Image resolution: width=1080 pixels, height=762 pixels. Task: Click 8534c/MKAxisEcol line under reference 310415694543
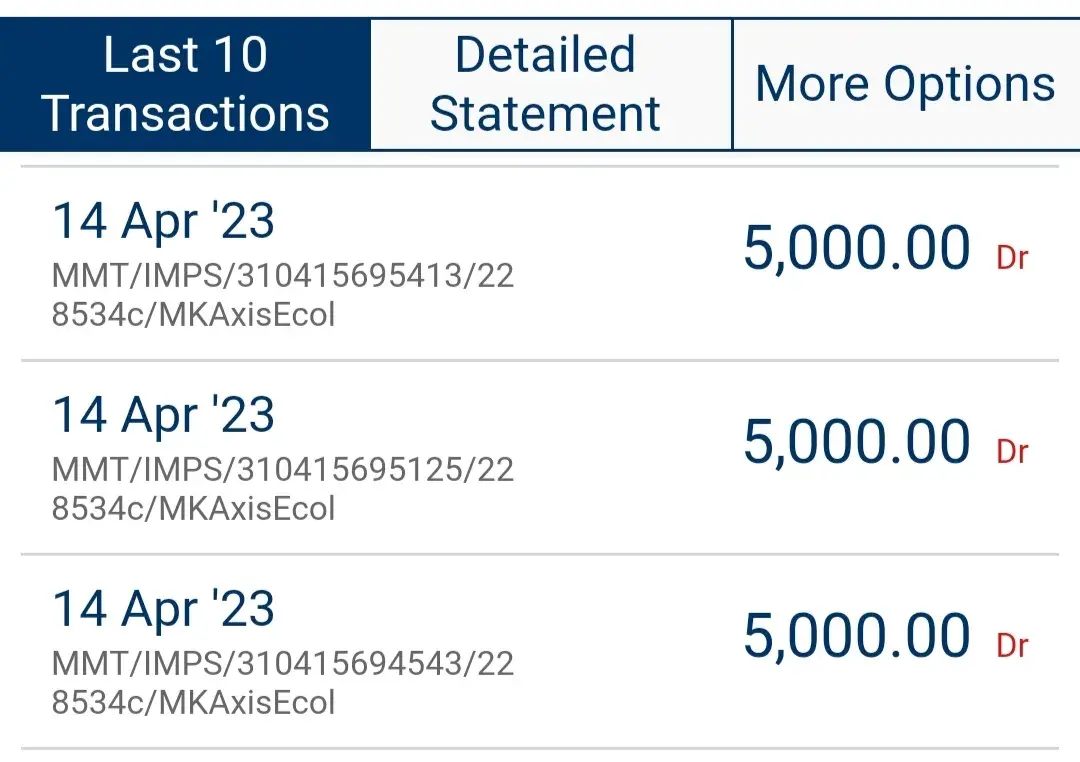pyautogui.click(x=193, y=703)
